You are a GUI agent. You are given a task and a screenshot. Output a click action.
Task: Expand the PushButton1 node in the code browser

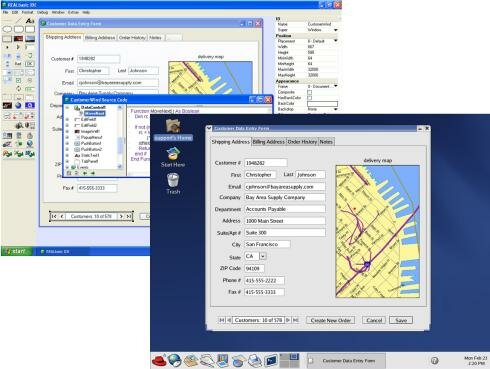coord(67,143)
